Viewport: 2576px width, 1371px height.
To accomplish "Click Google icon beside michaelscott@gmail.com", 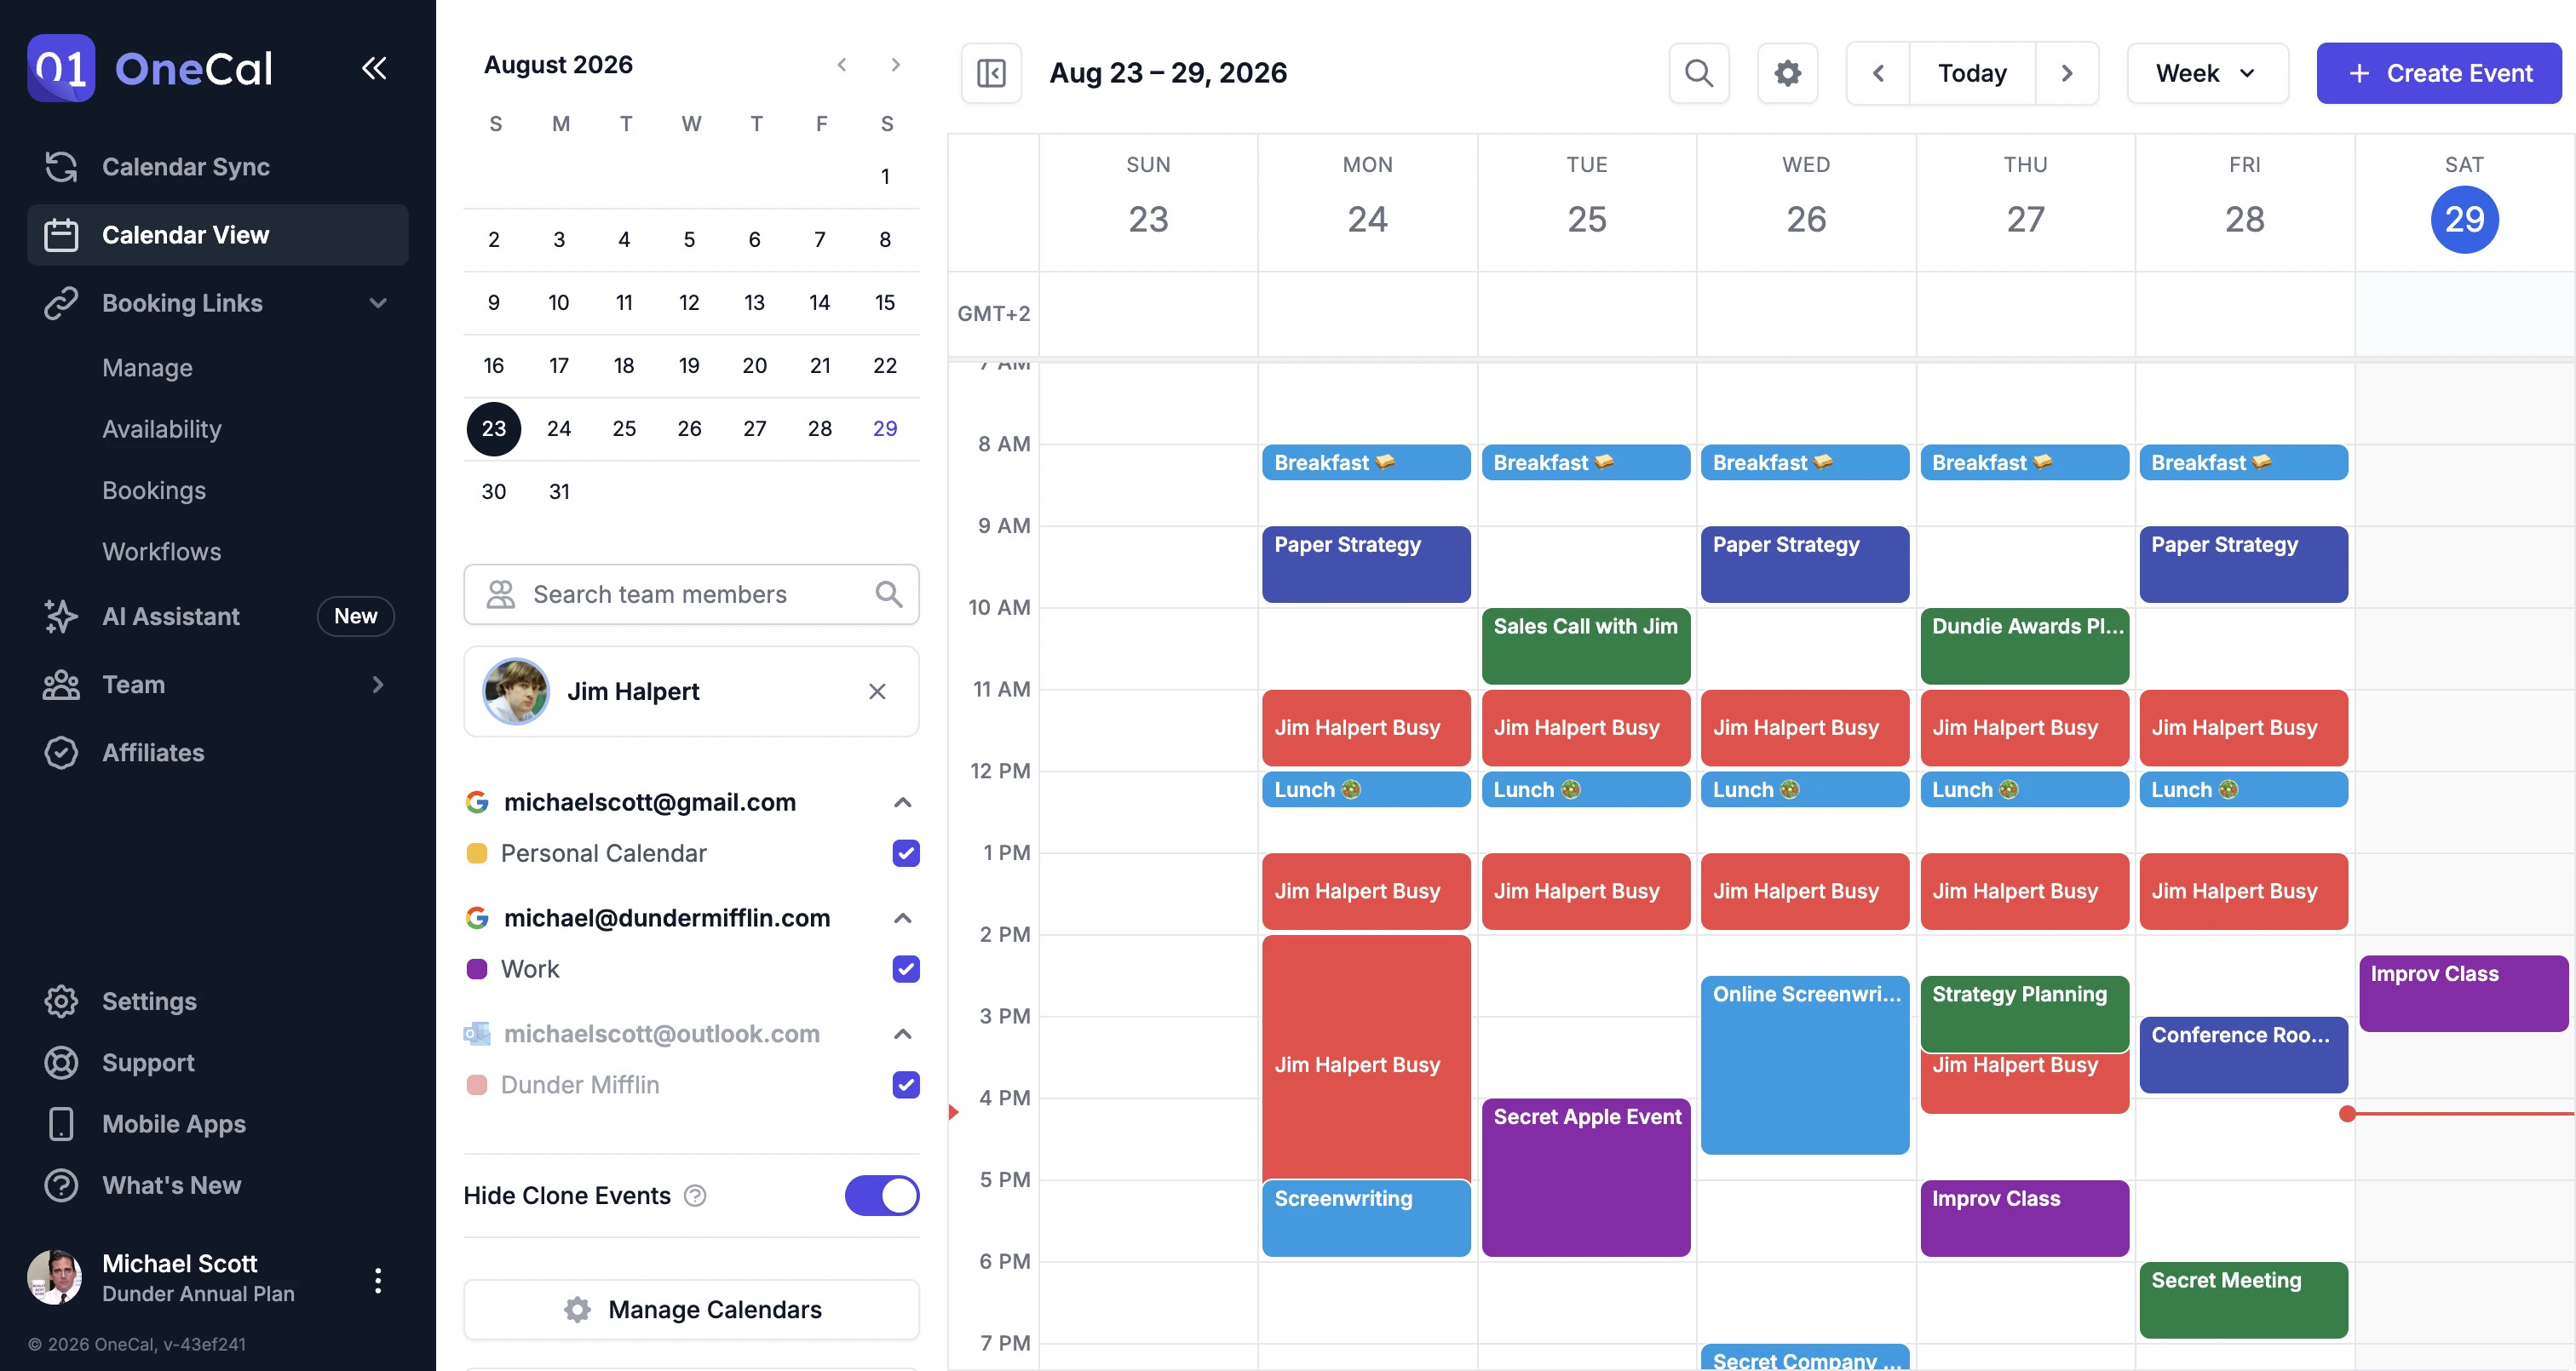I will [477, 802].
